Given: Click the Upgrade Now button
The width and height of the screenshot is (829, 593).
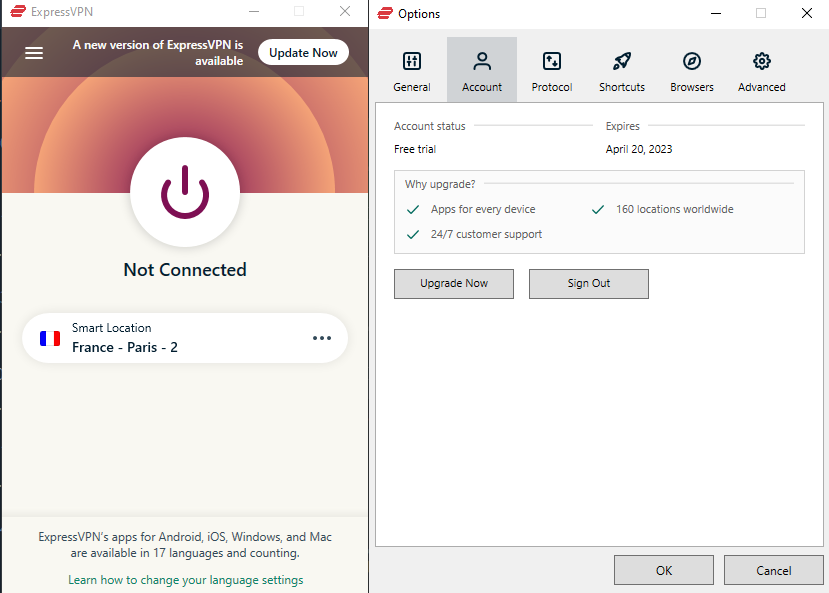Looking at the screenshot, I should [454, 284].
